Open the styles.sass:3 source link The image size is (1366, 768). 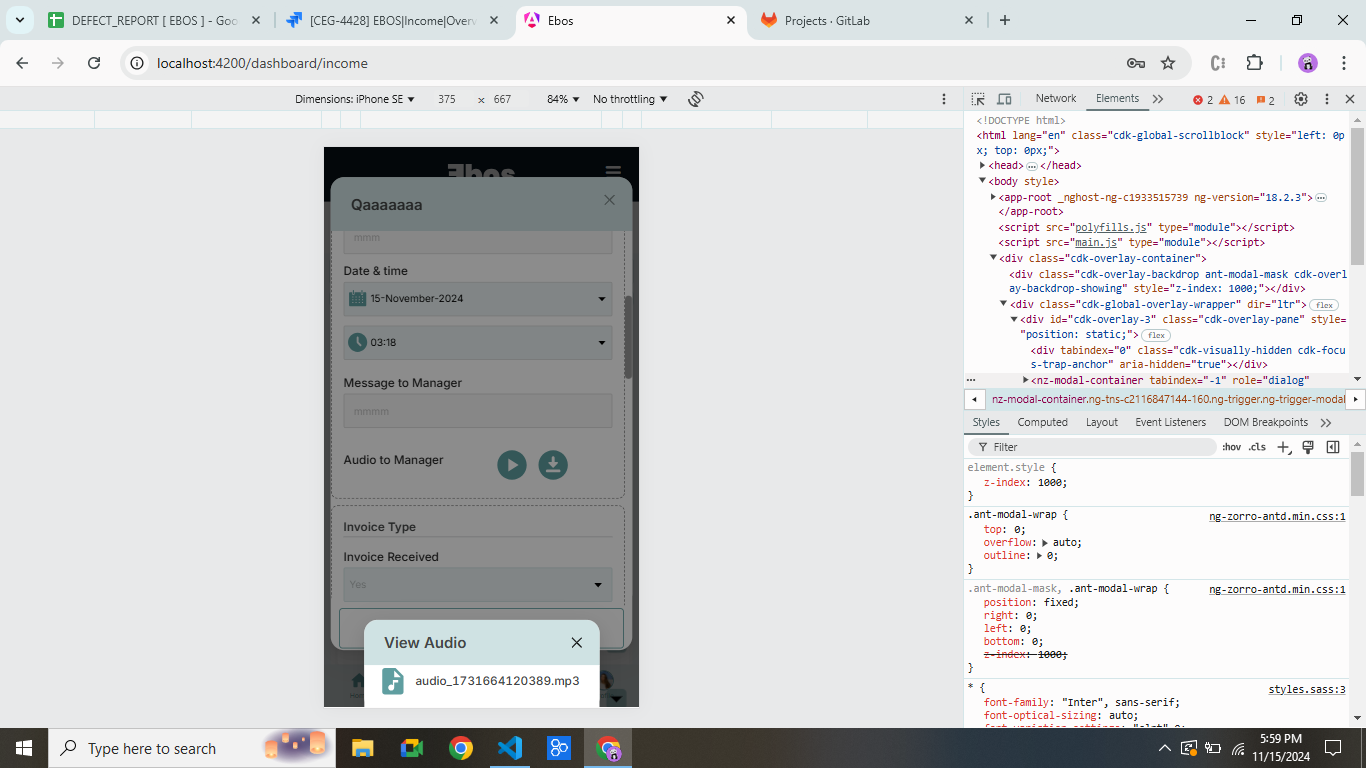(x=1307, y=689)
